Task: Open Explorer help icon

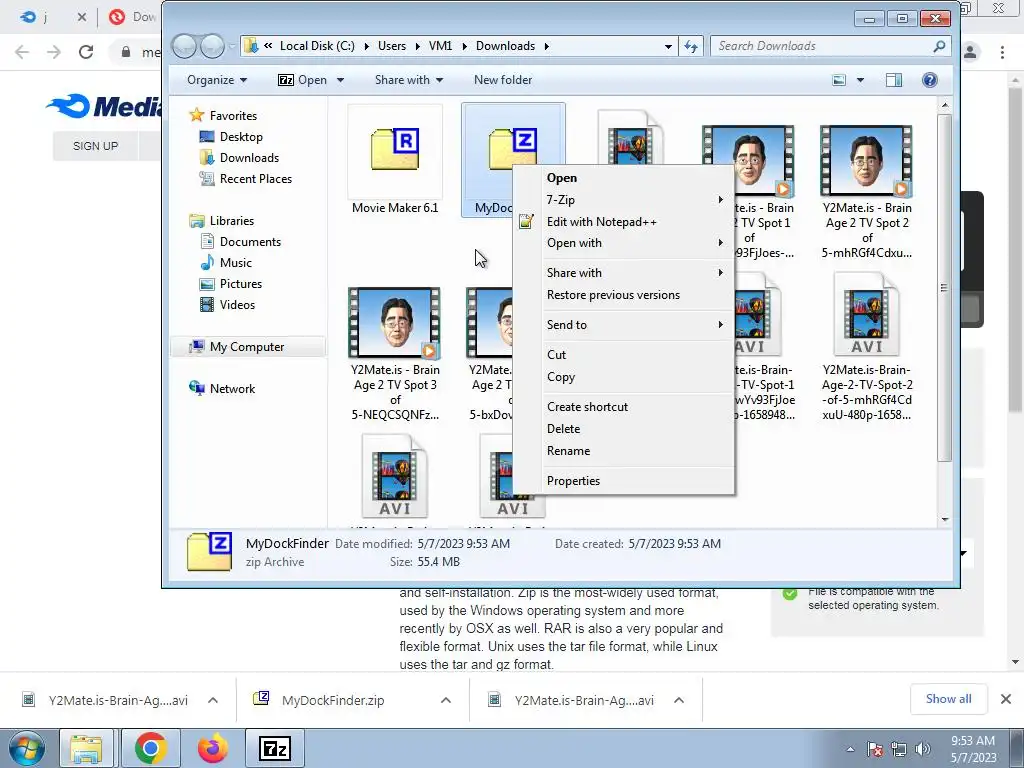Action: coord(929,80)
